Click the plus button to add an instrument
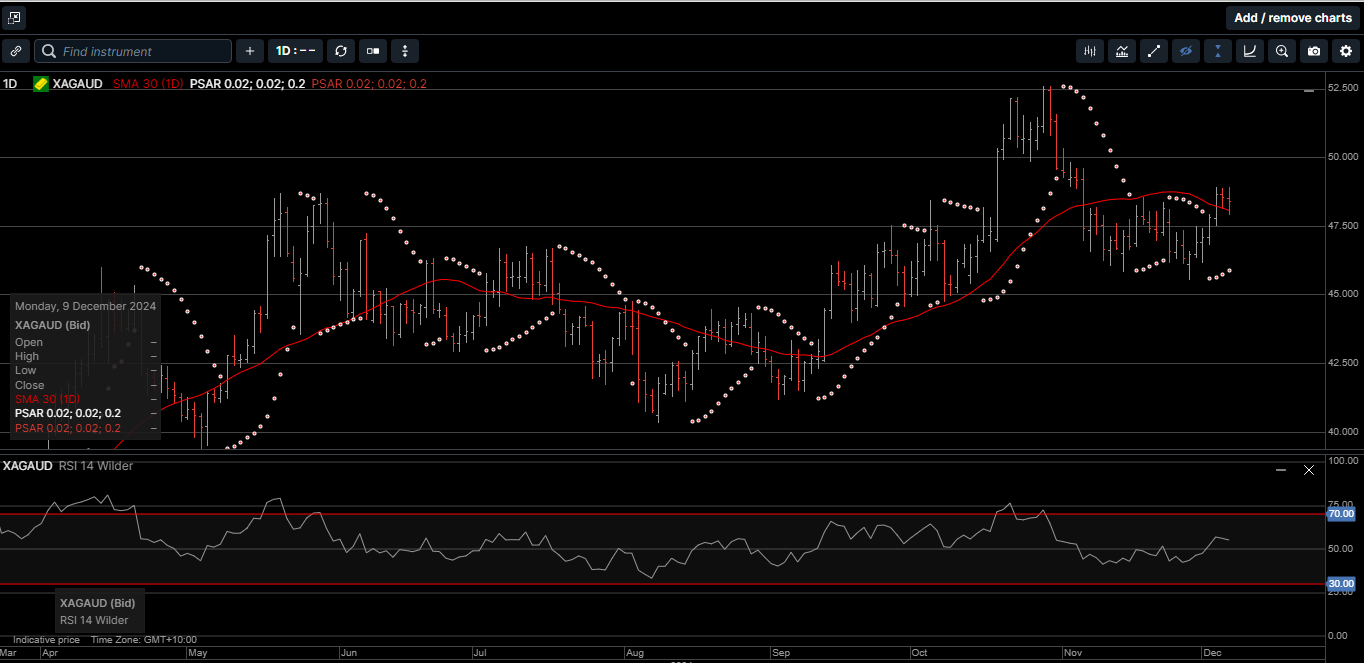Screen dimensions: 1364x663 249,51
